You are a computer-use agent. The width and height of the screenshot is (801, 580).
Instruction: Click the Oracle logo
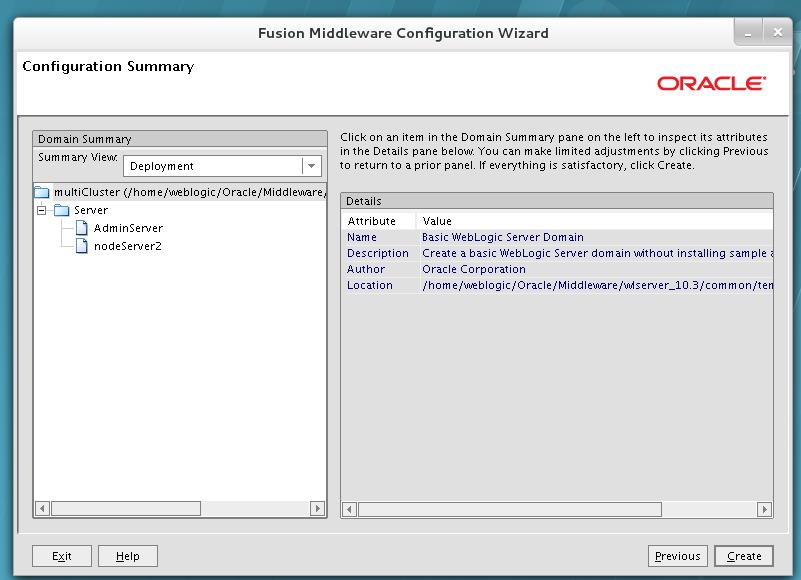[712, 83]
